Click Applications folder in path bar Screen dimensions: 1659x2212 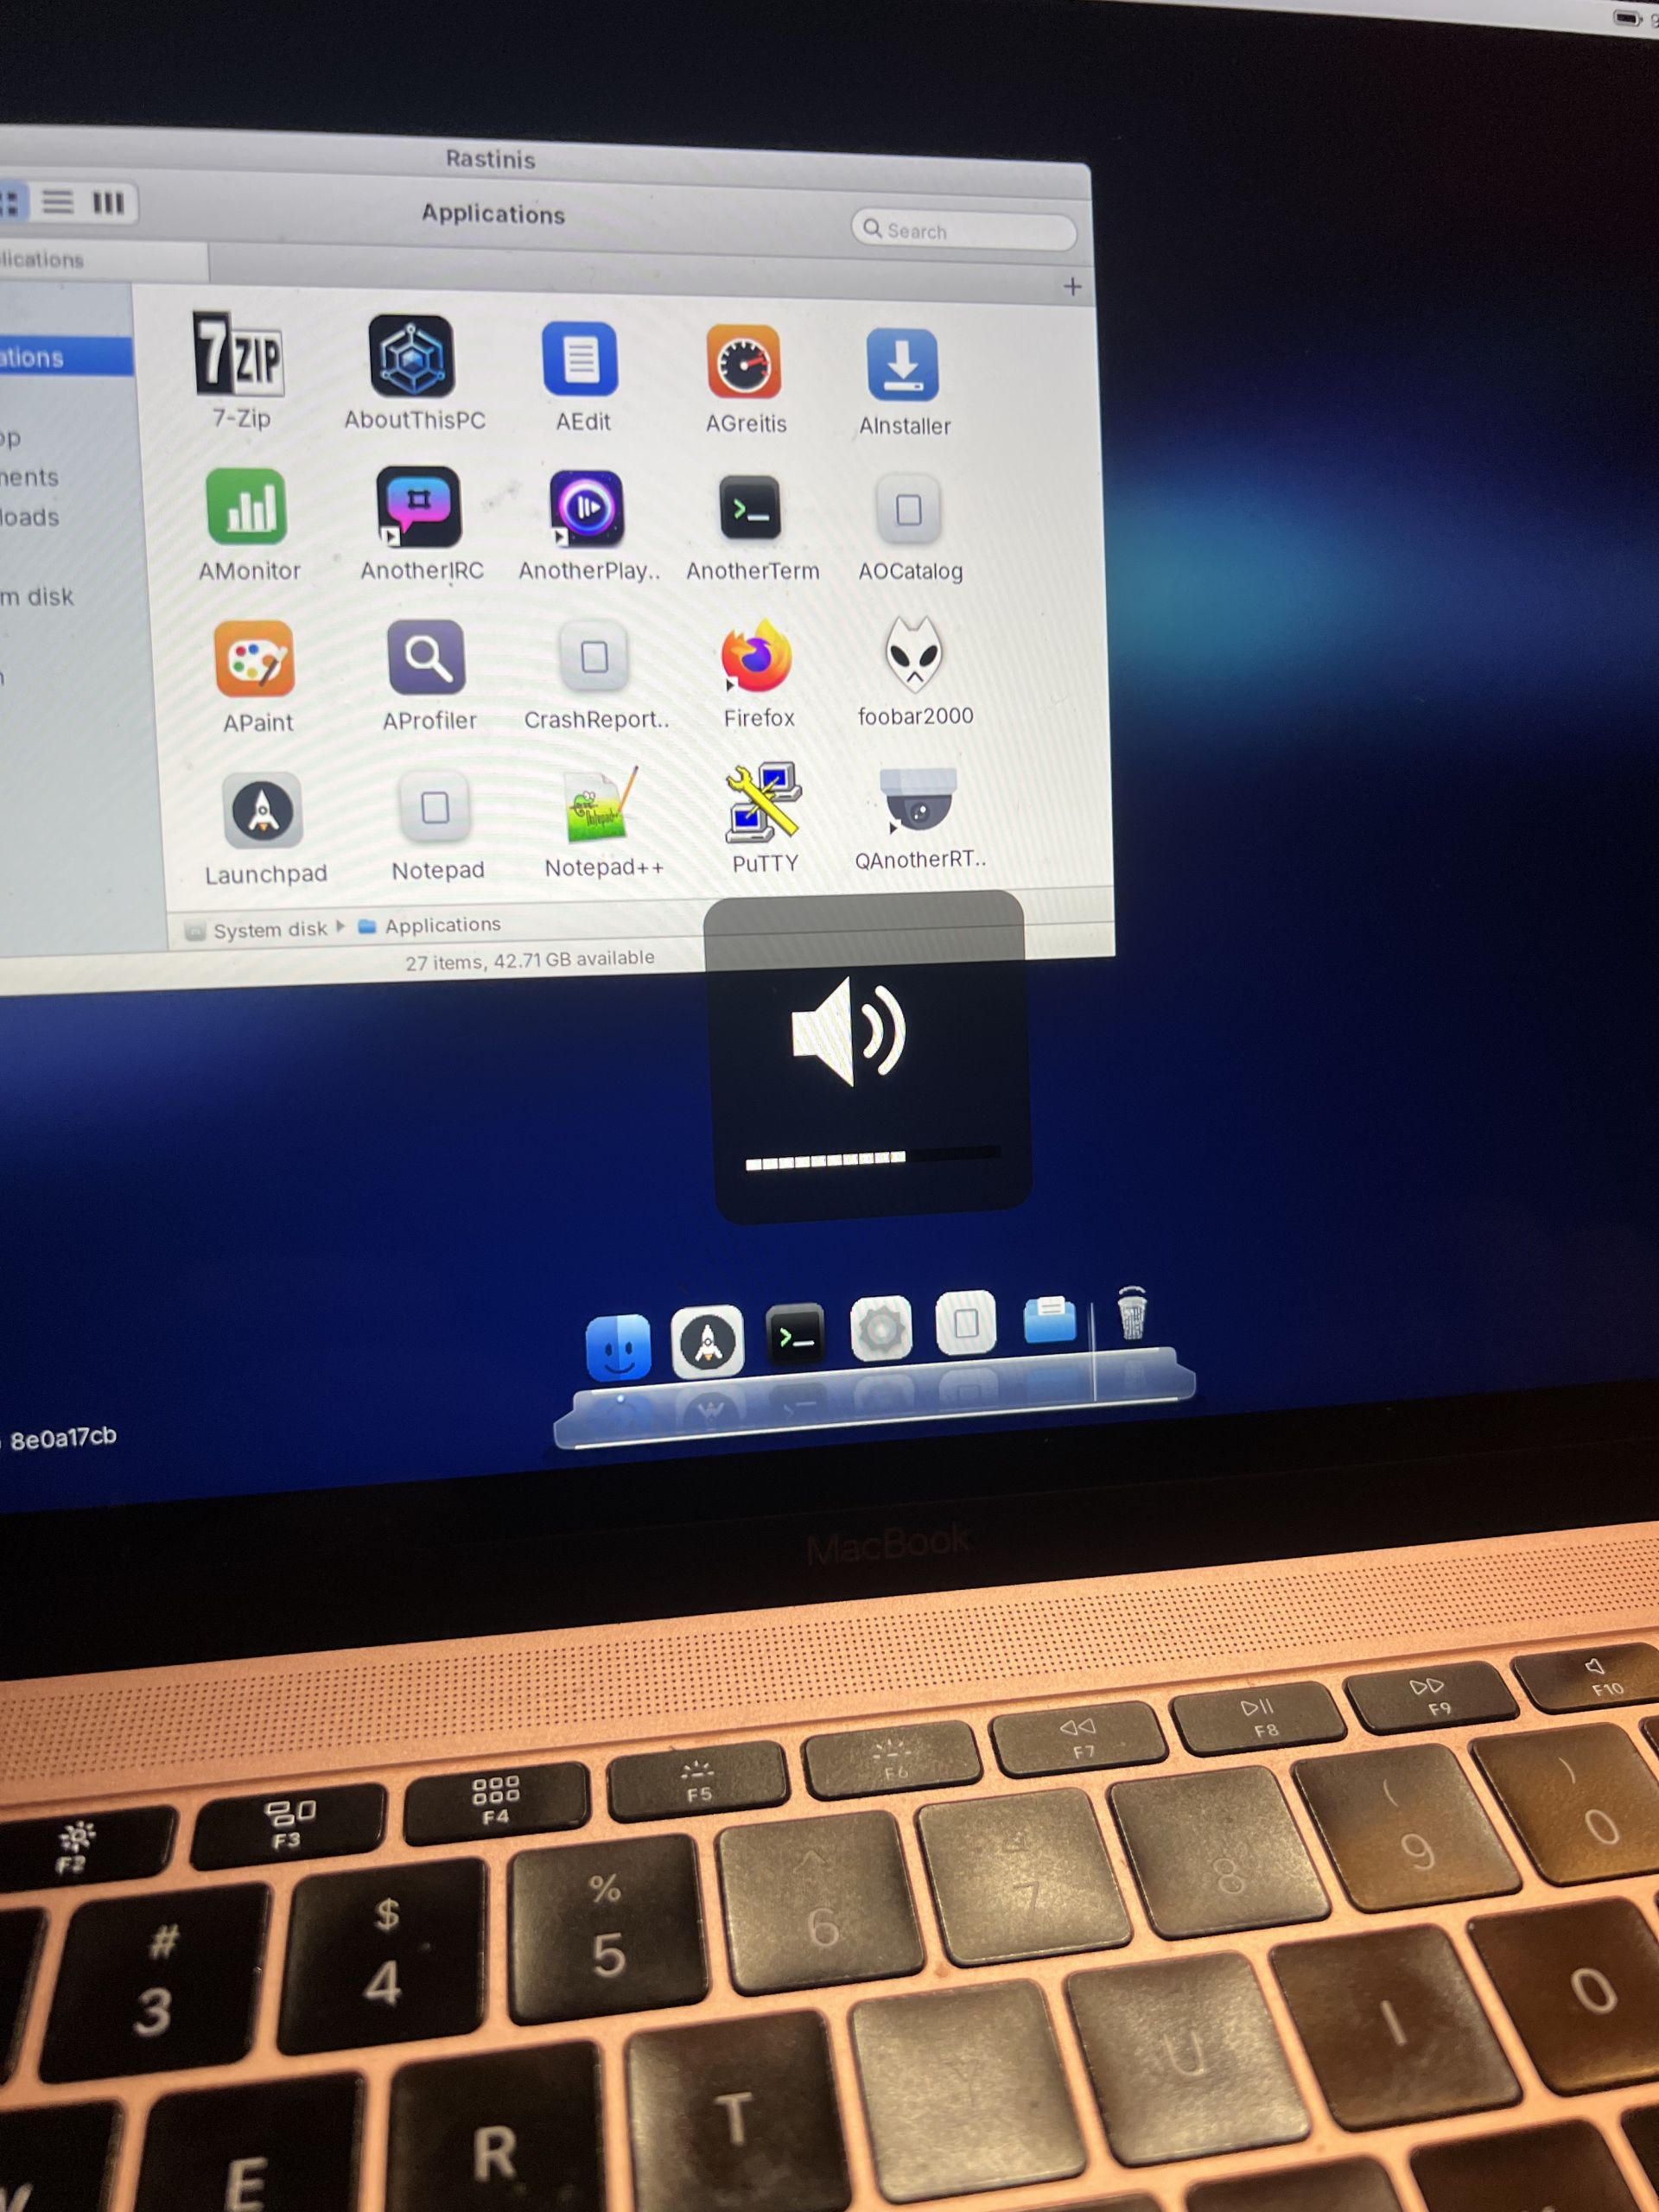(x=430, y=925)
